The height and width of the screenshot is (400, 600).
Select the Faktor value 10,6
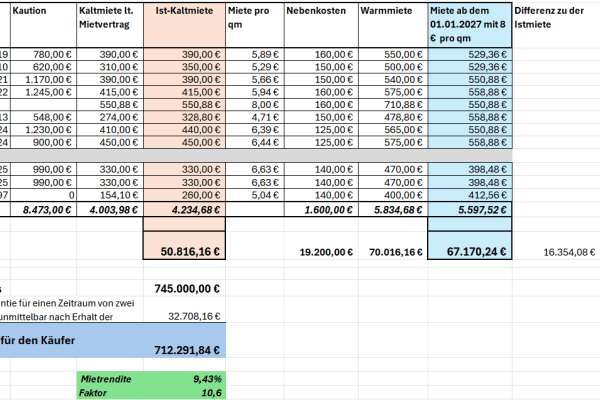184,392
